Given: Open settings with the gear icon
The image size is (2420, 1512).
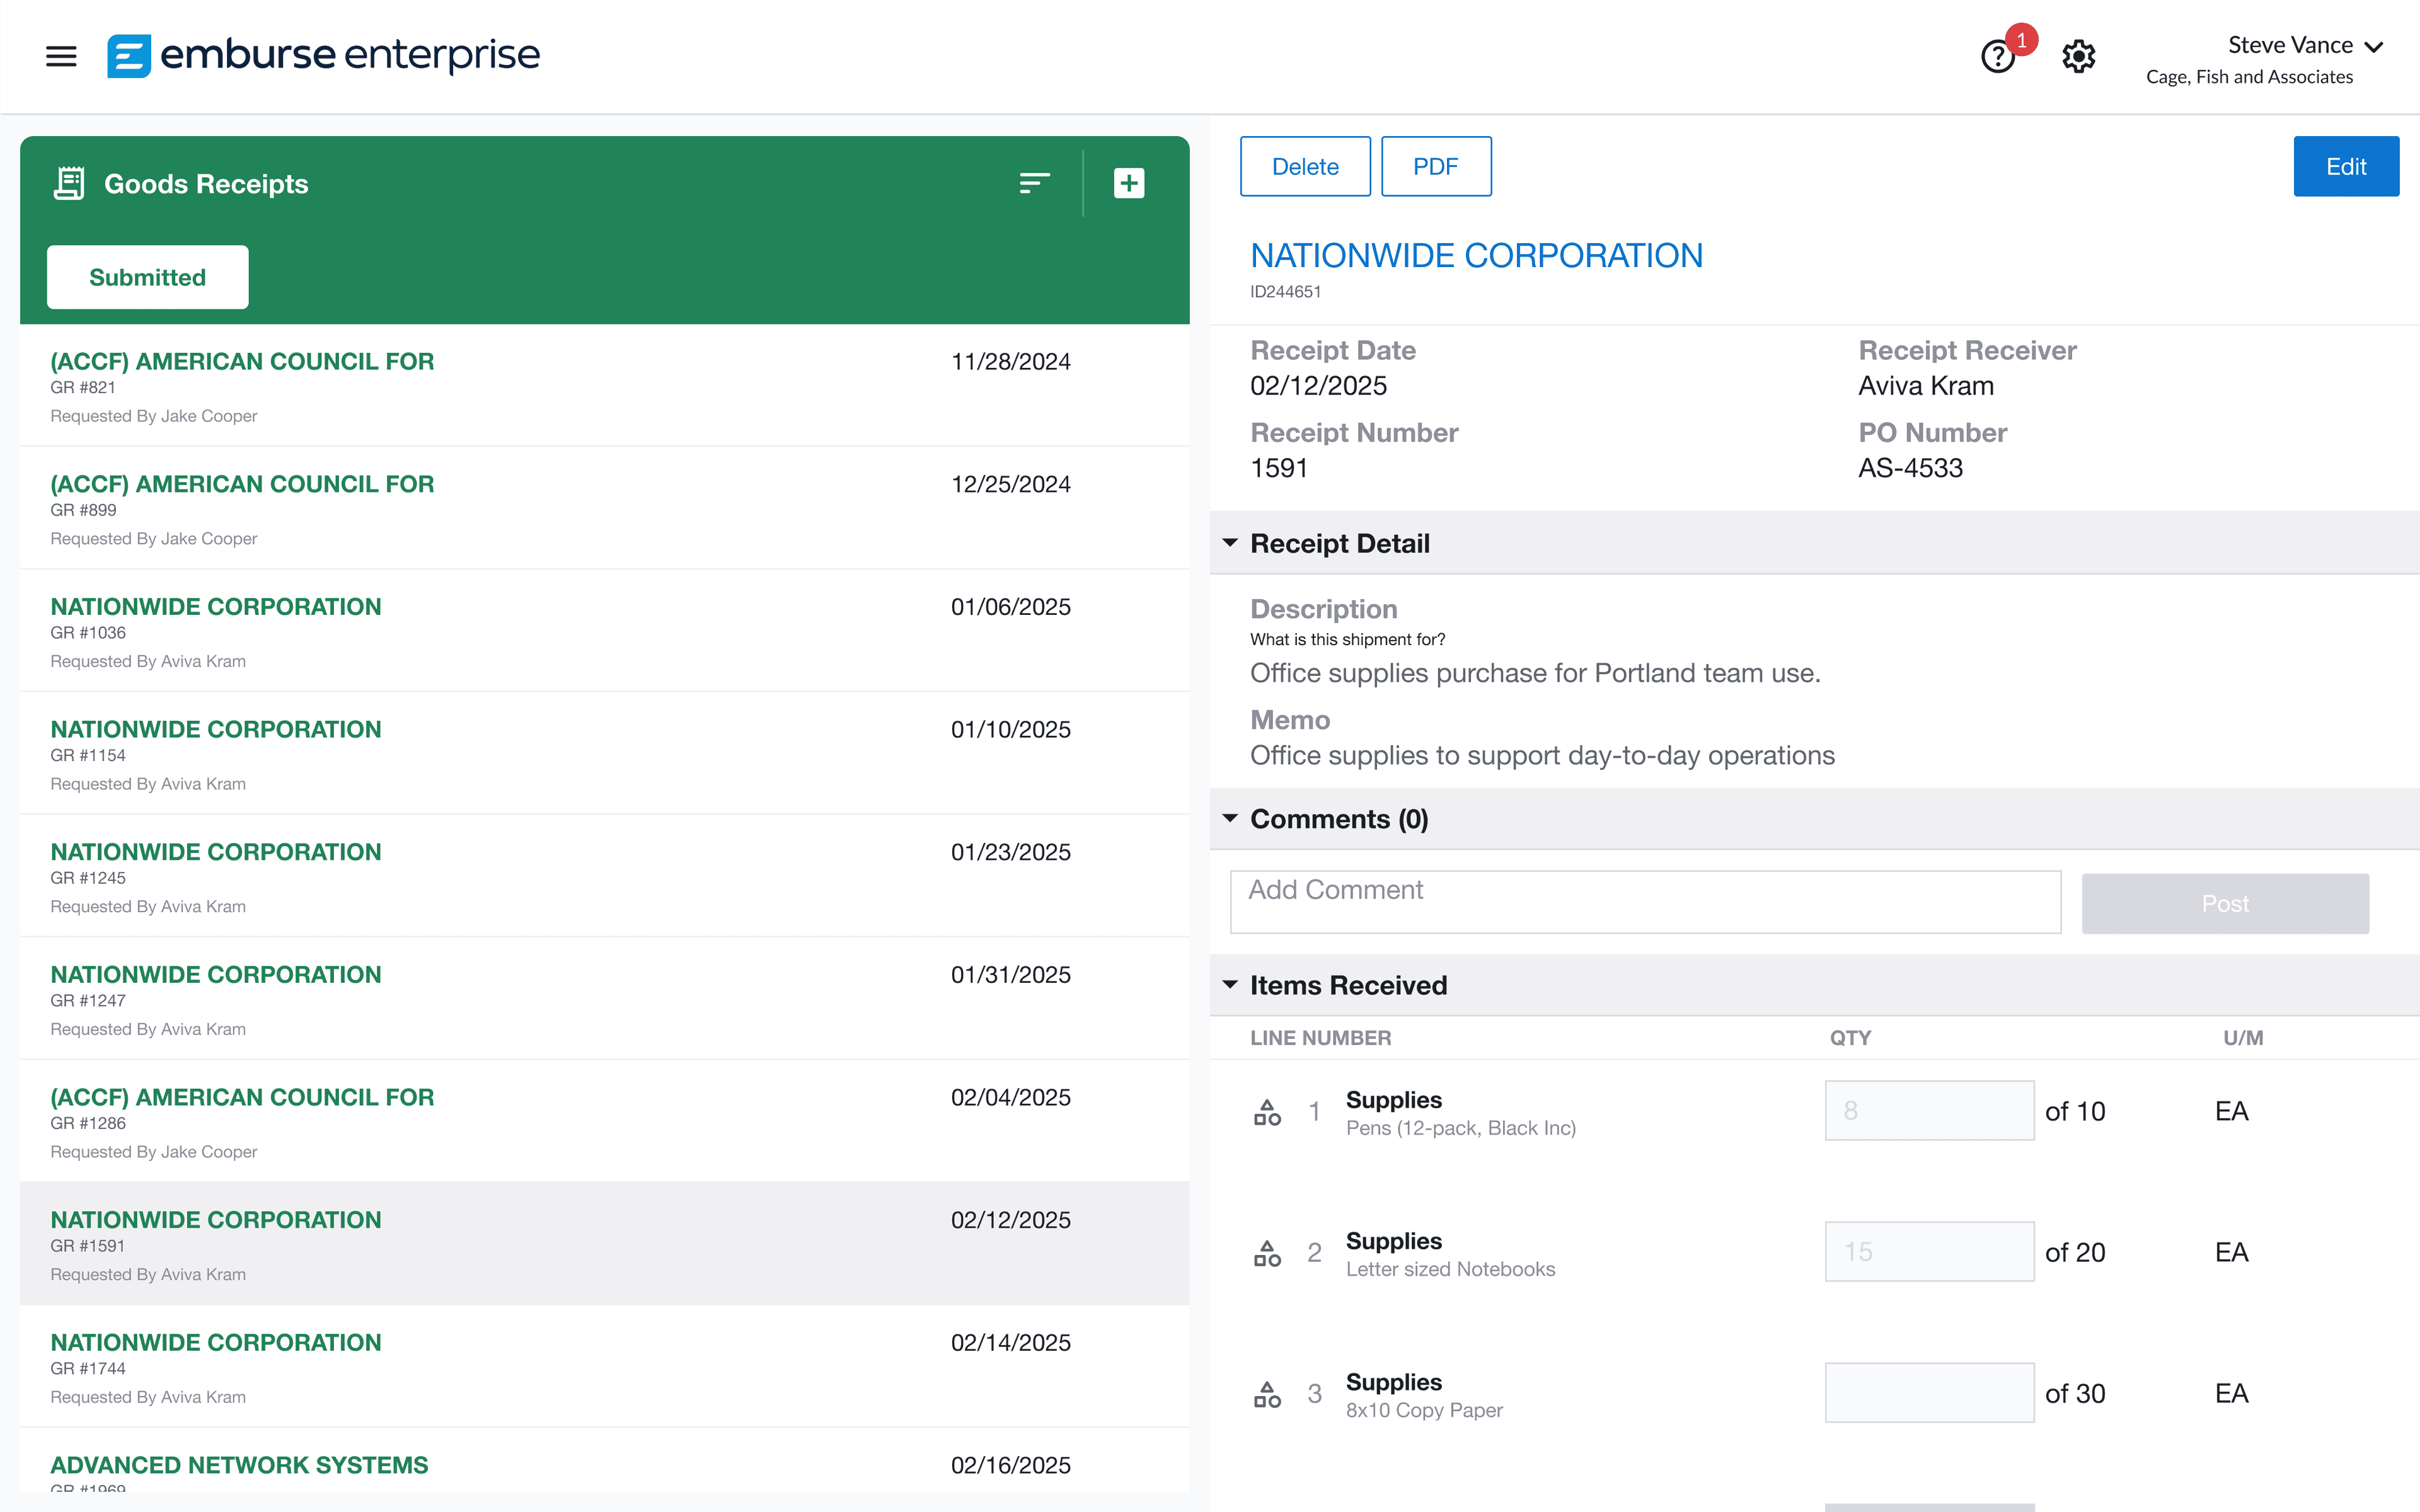Looking at the screenshot, I should click(x=2078, y=56).
